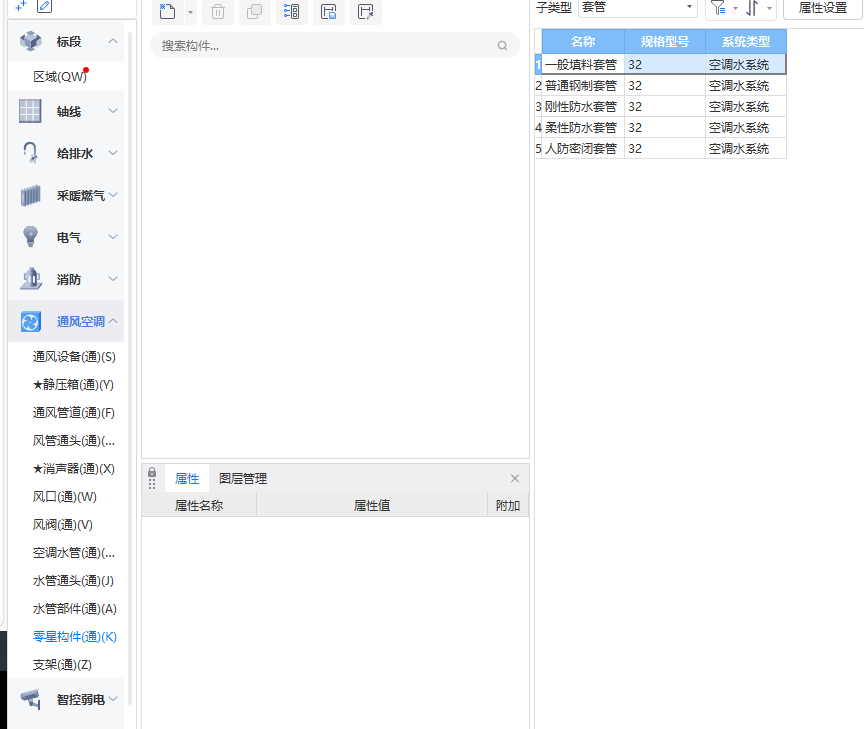Image resolution: width=864 pixels, height=729 pixels.
Task: Click the save component library icon
Action: tap(328, 11)
